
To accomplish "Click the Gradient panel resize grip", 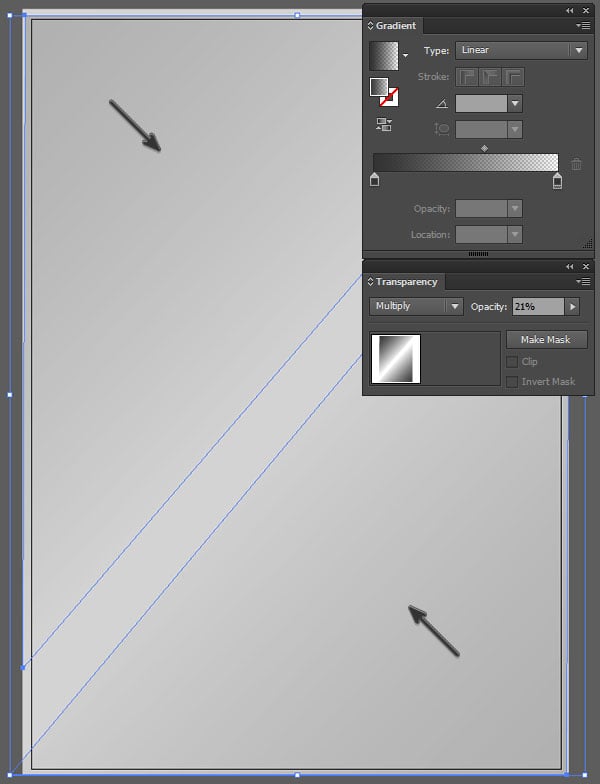I will pyautogui.click(x=588, y=244).
